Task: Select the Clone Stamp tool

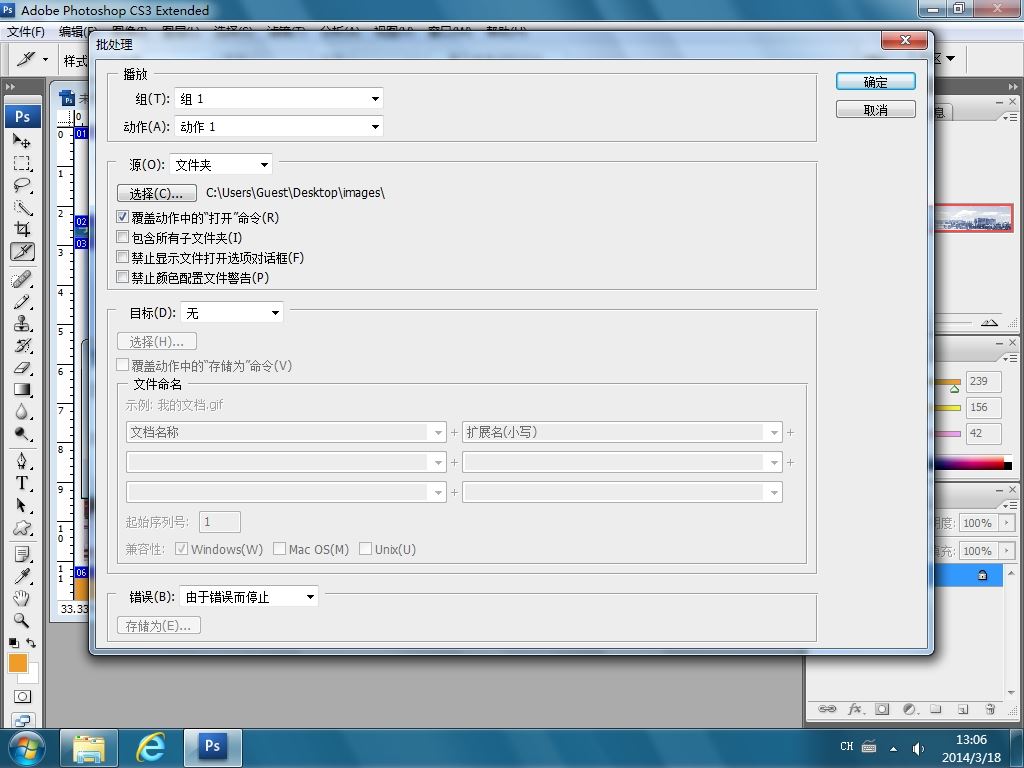Action: pos(22,323)
